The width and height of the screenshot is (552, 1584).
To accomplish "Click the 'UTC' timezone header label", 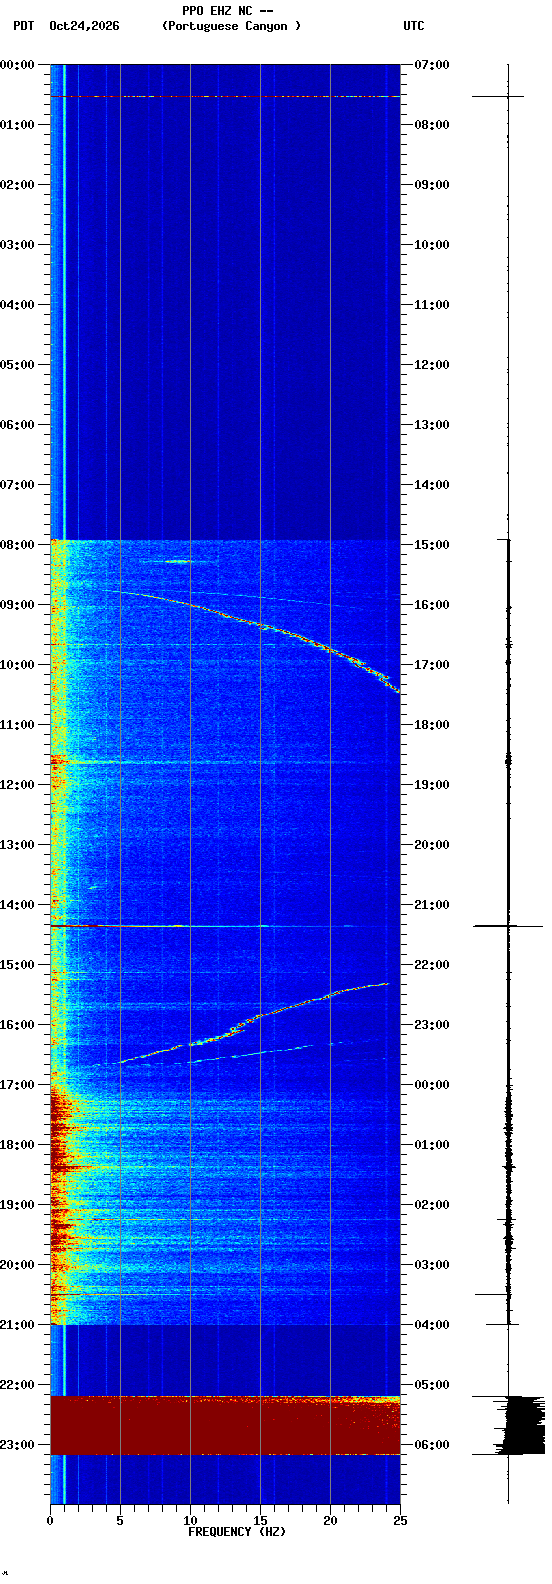I will (414, 26).
